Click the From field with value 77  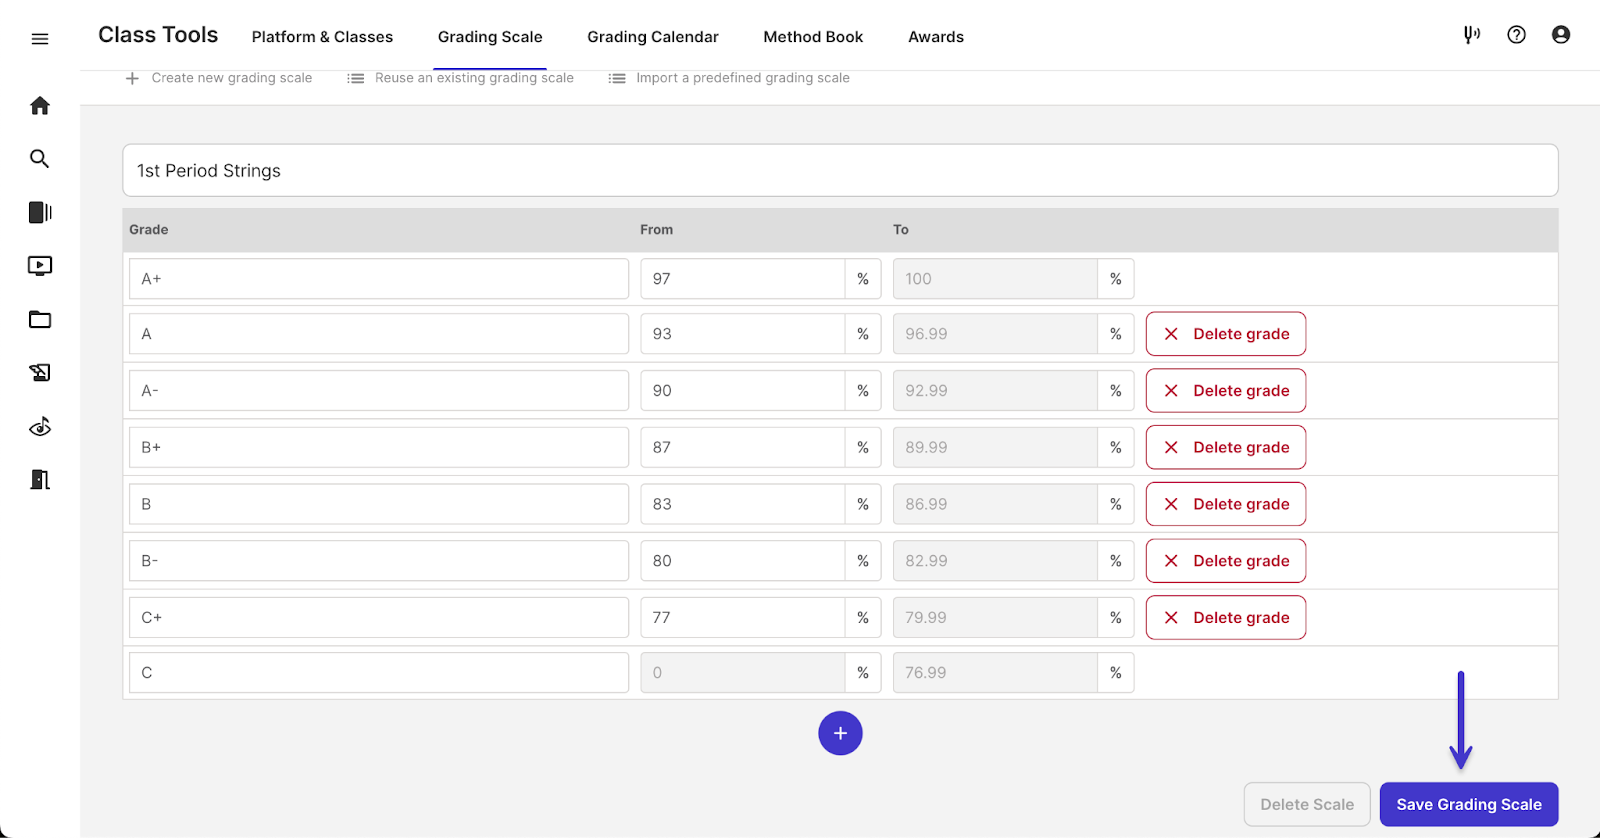pos(743,618)
